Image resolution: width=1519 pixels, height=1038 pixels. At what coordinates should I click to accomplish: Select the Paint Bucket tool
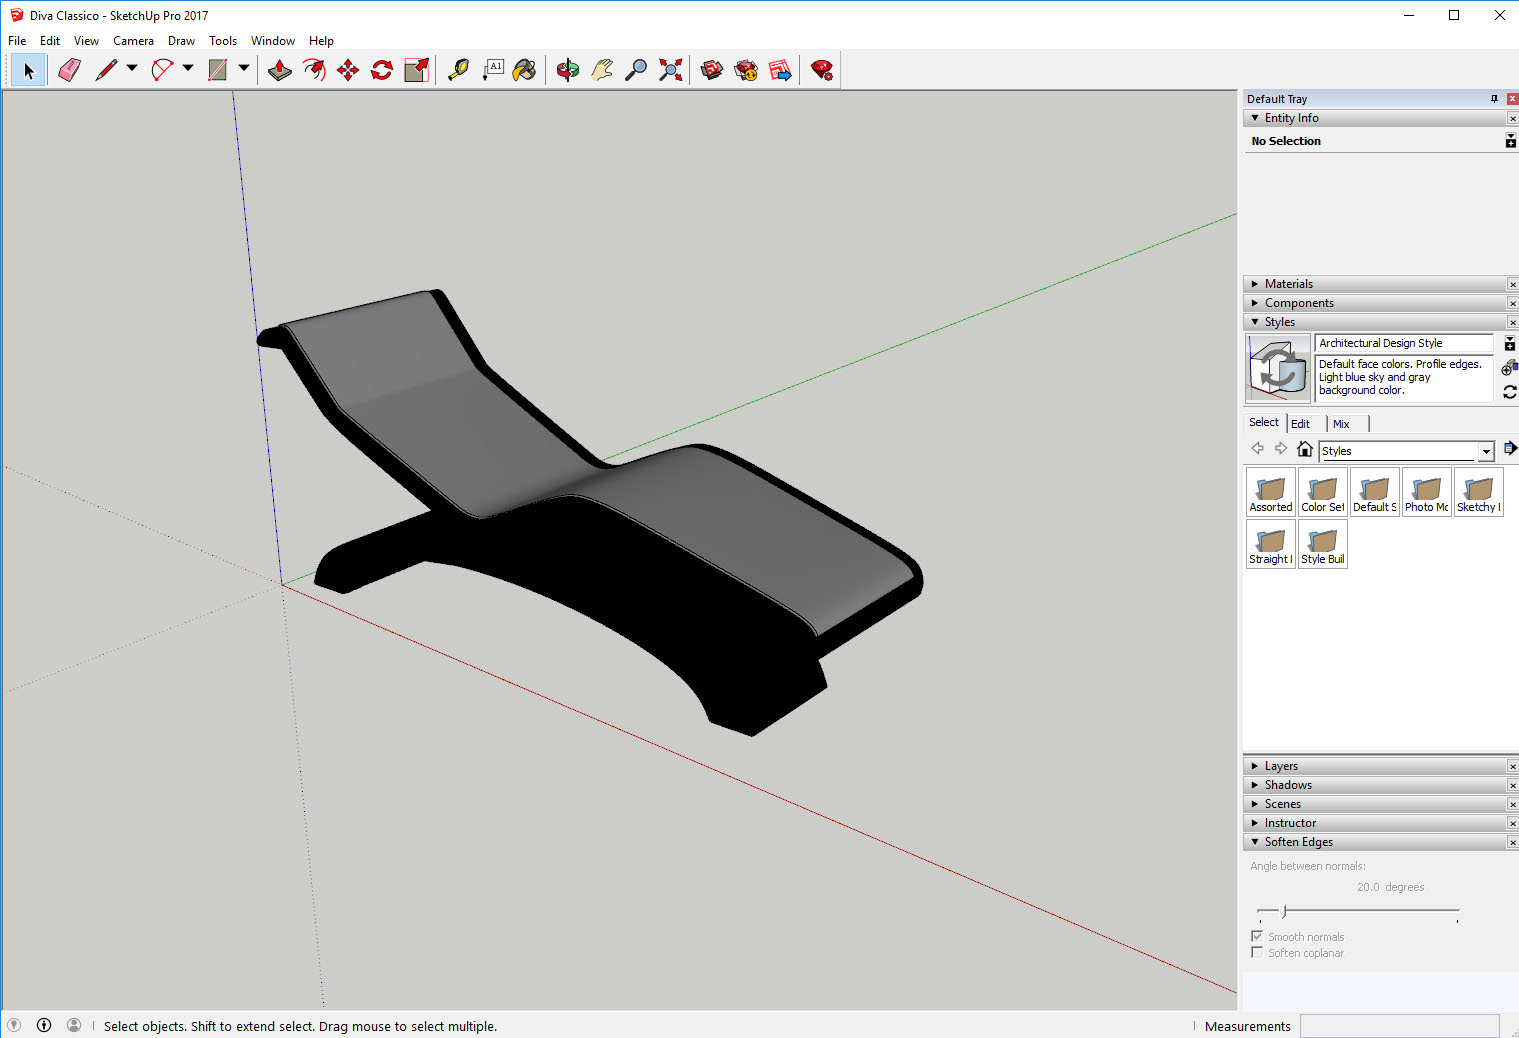pos(524,70)
